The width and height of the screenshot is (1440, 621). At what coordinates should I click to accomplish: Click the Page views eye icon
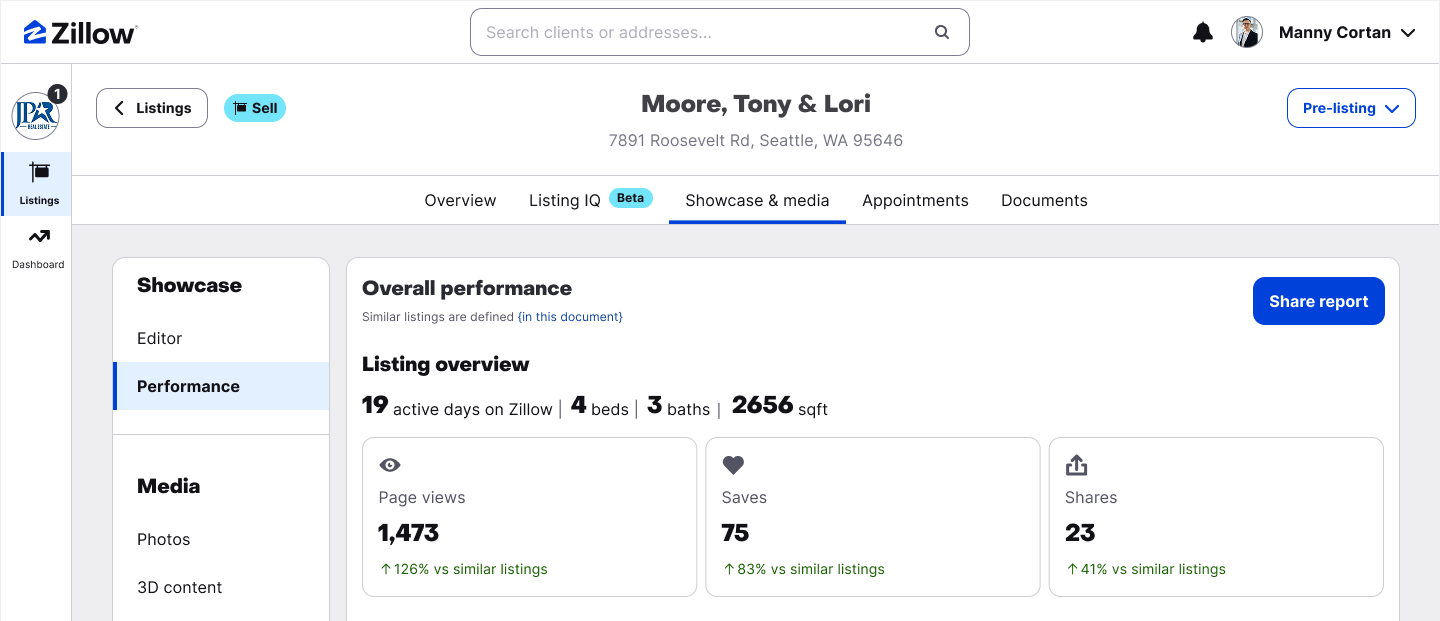pyautogui.click(x=390, y=465)
